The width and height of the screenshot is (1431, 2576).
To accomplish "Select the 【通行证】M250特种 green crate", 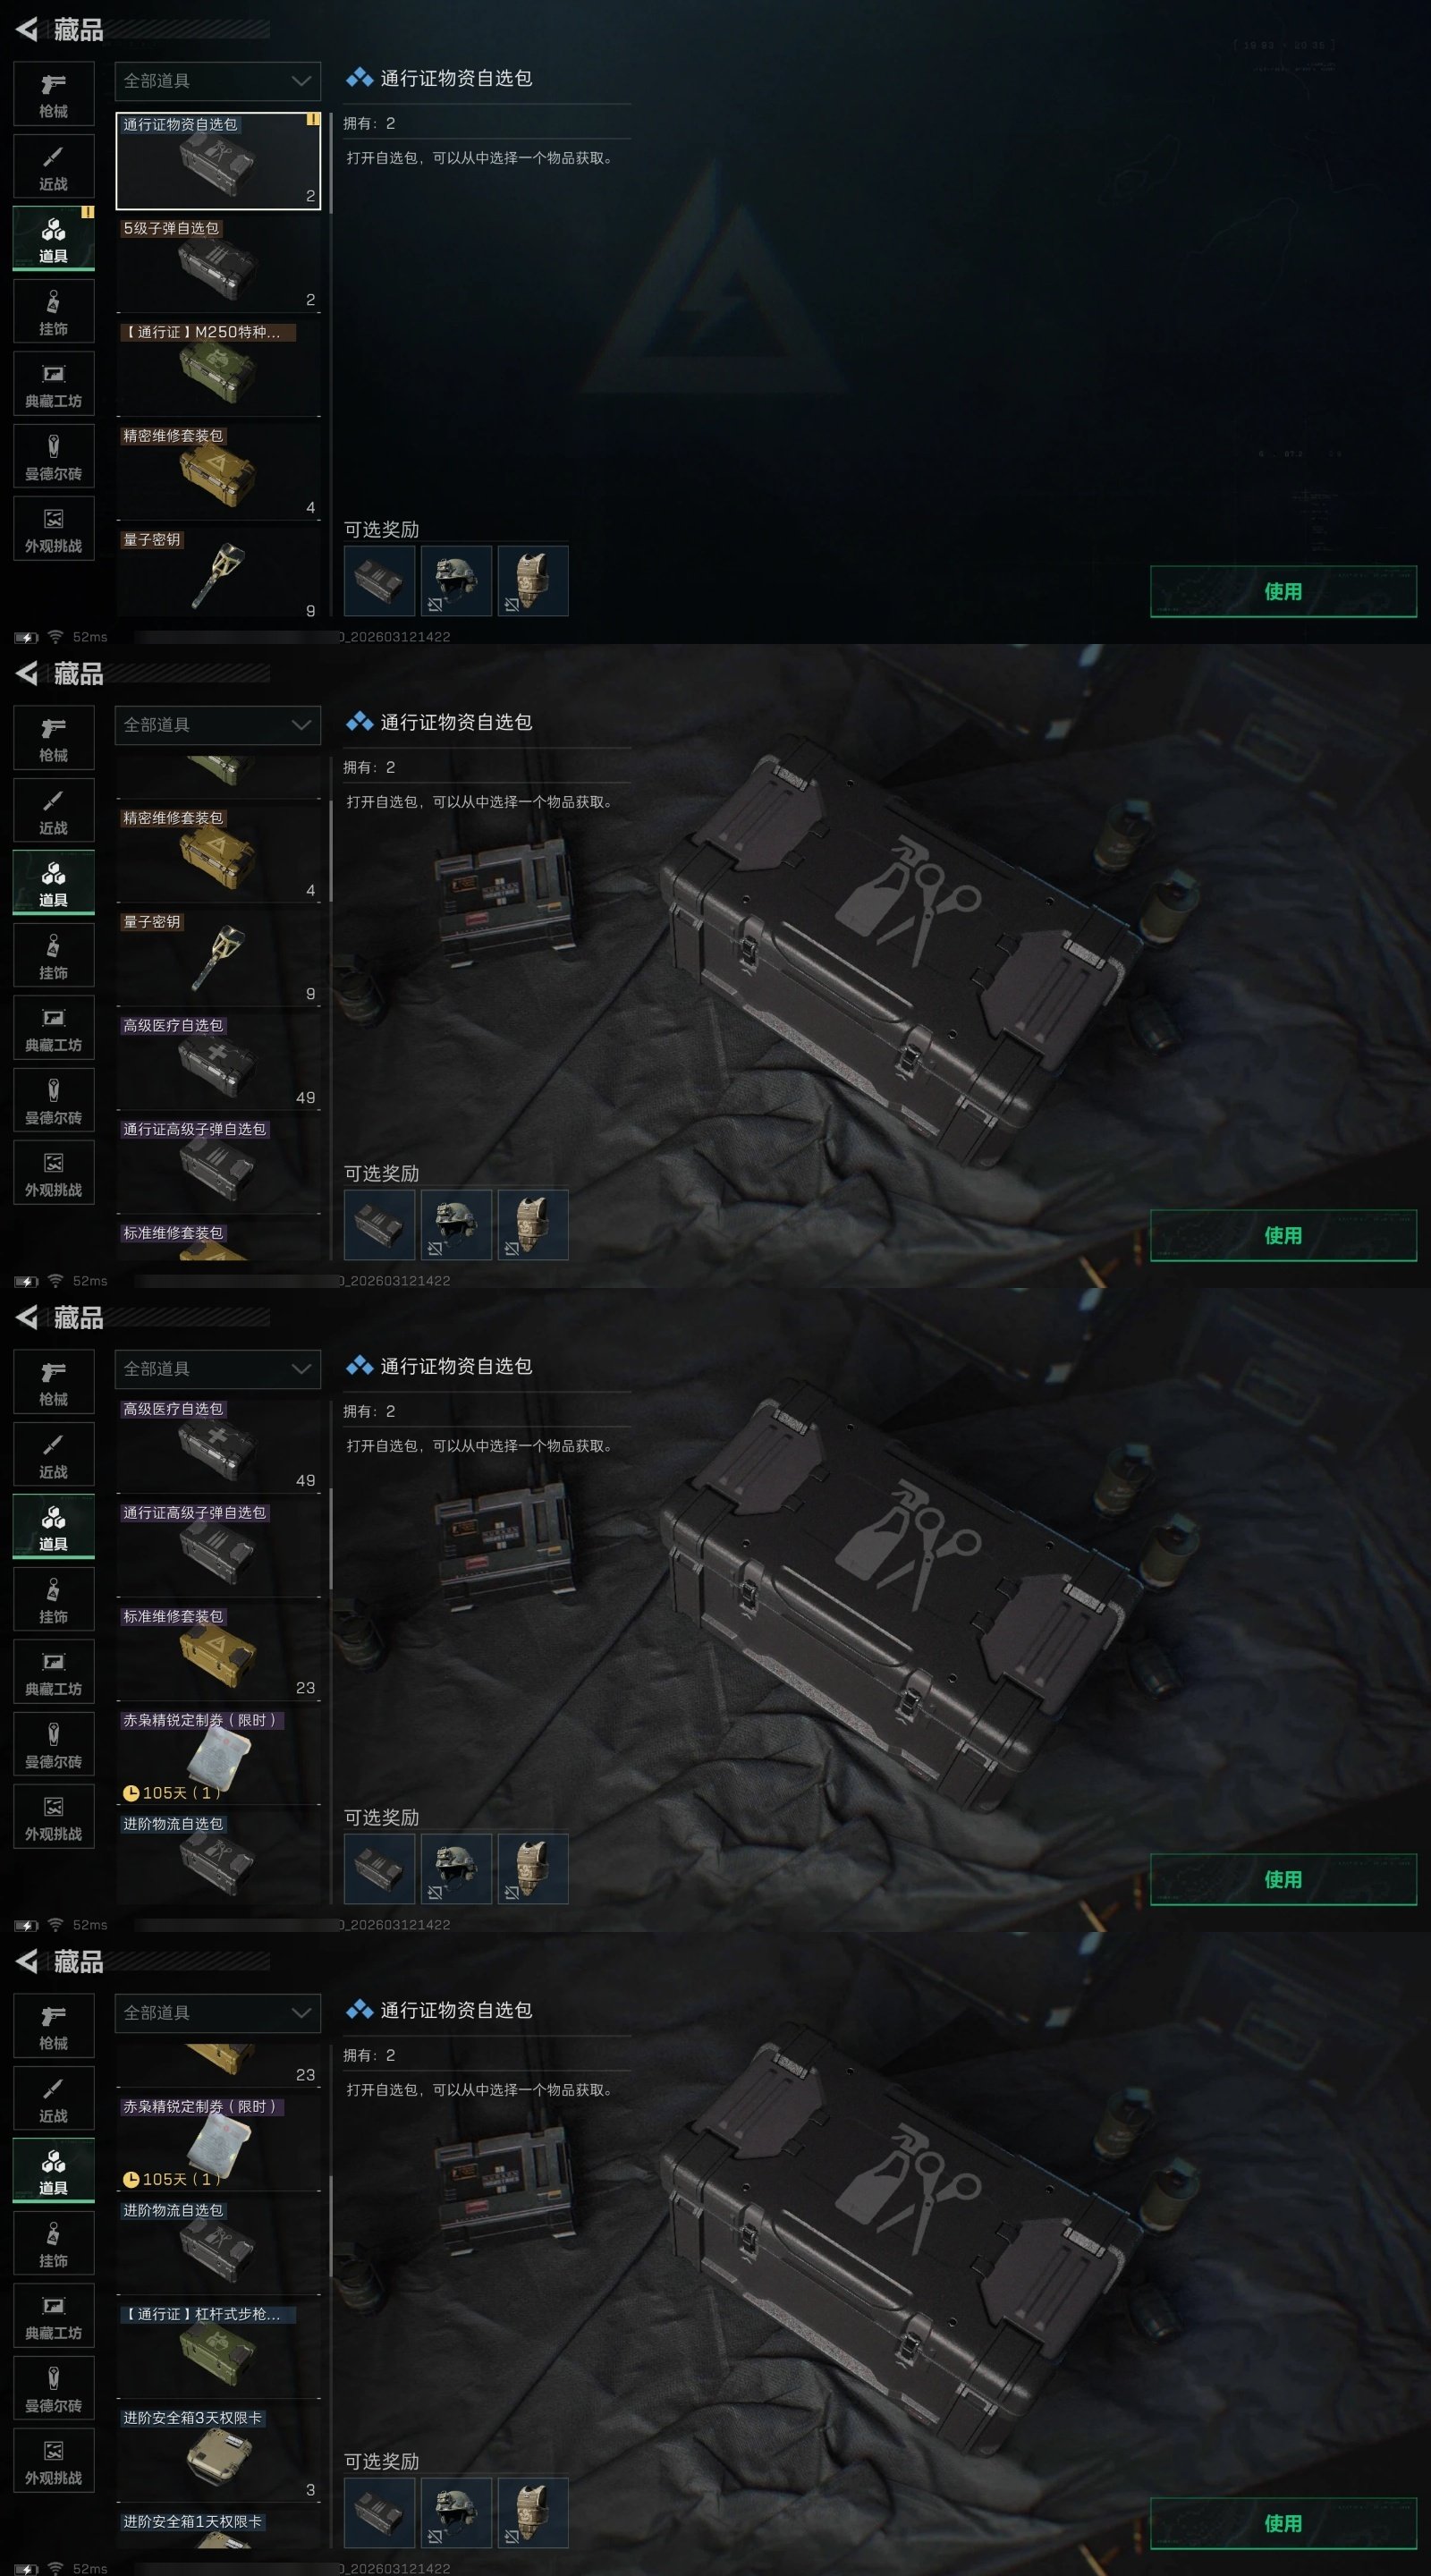I will click(218, 368).
